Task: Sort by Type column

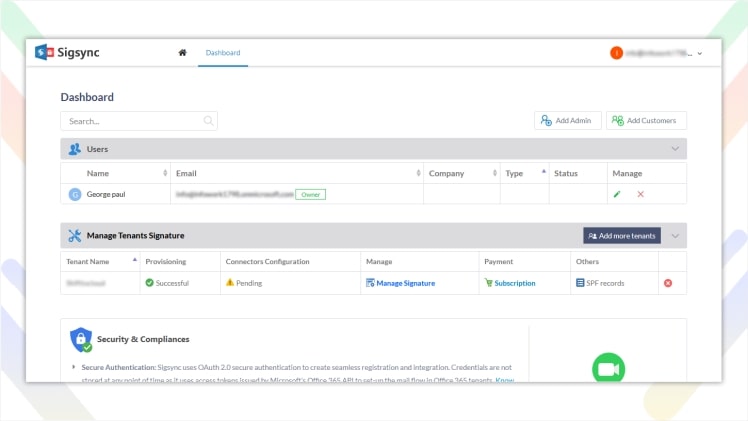Action: tap(544, 172)
